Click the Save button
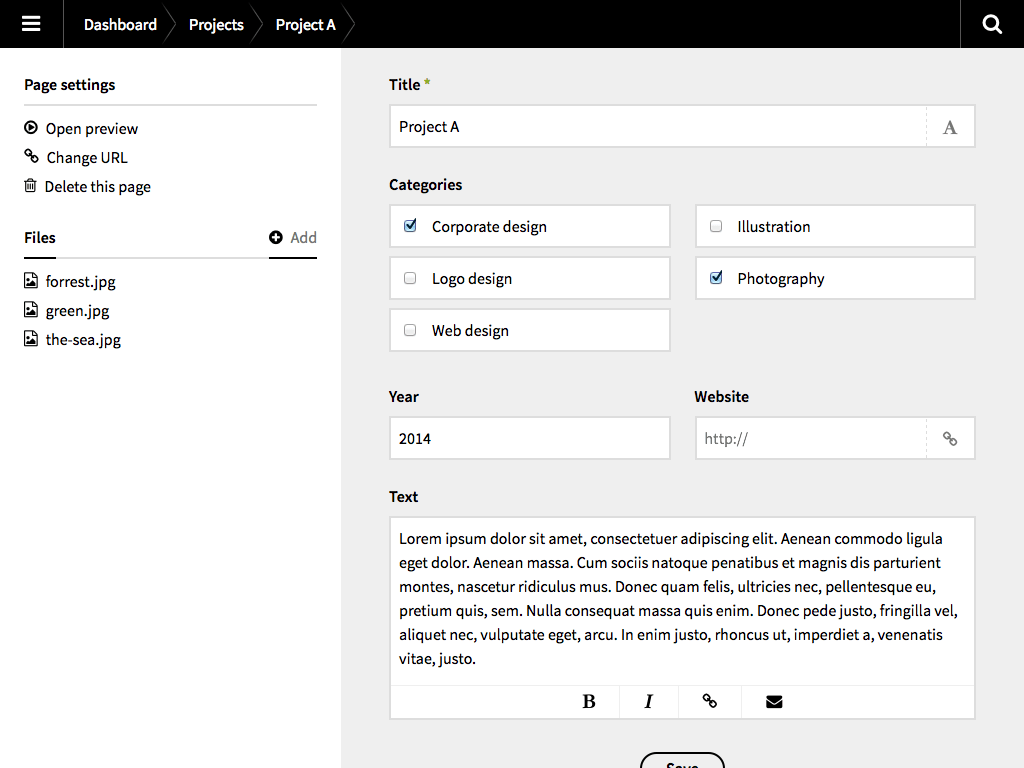The width and height of the screenshot is (1024, 768). (x=682, y=761)
